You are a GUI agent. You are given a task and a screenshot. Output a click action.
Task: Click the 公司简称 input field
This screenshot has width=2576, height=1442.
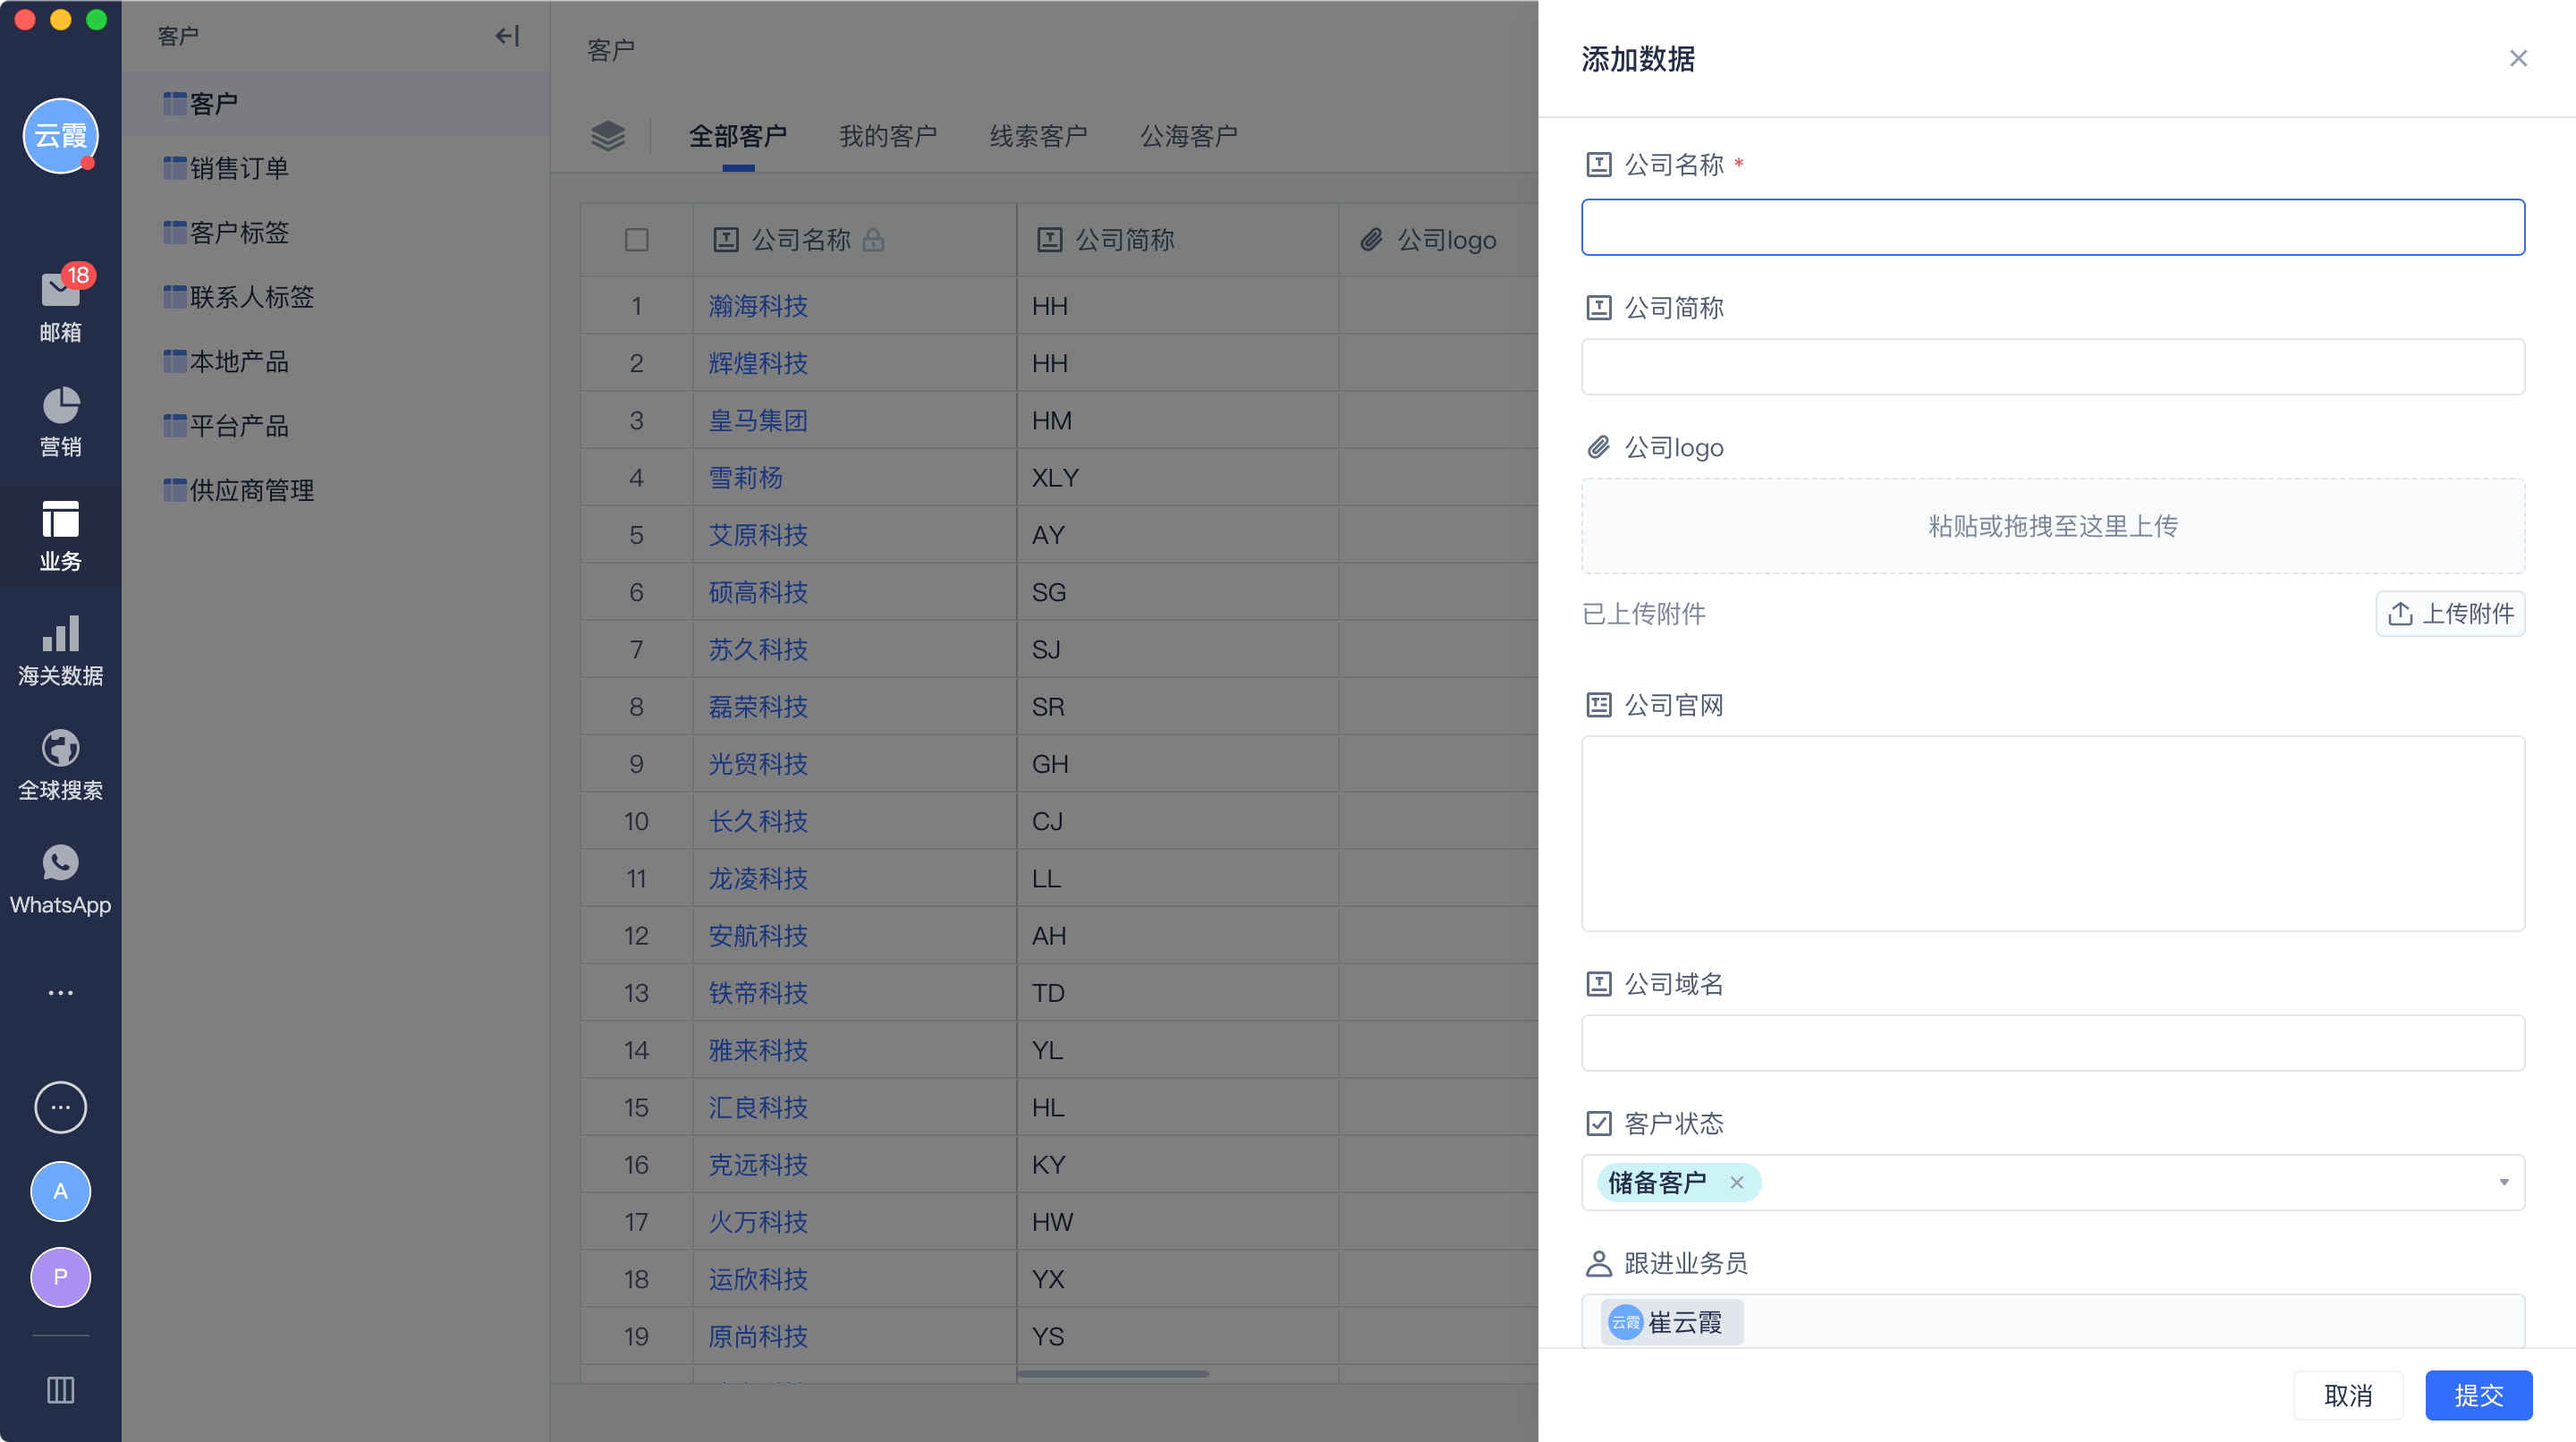pos(2052,367)
